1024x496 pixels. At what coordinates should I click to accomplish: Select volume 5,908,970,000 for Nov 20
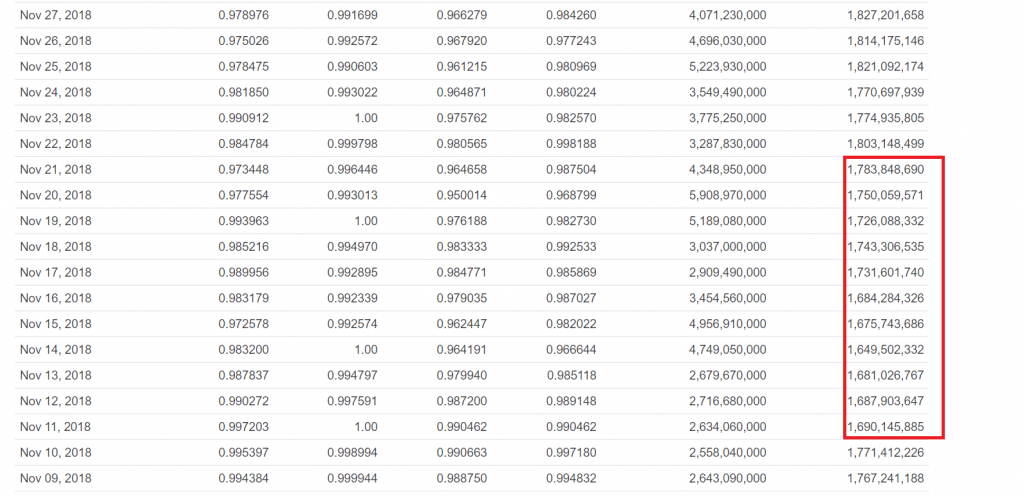728,196
